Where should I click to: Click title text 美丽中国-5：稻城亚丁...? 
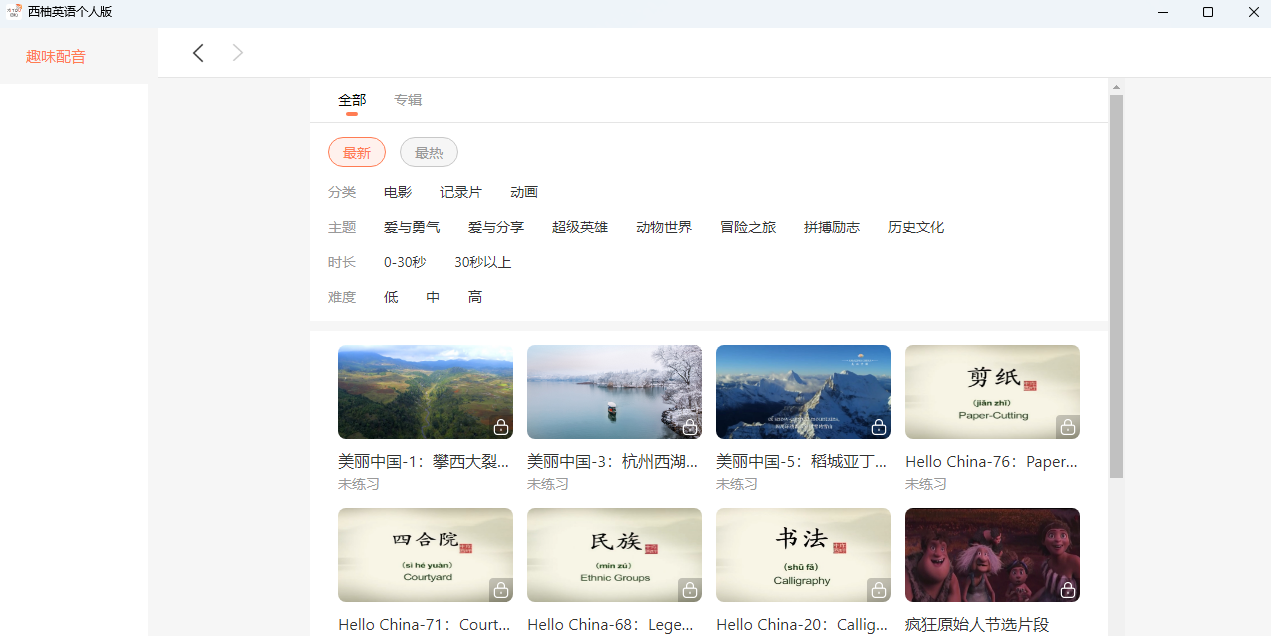[802, 462]
